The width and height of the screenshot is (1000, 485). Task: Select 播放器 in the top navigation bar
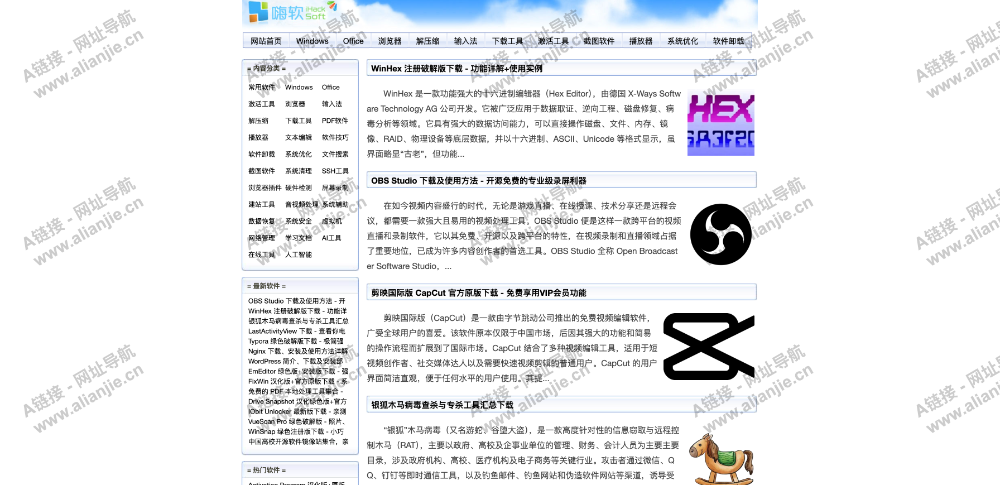(641, 41)
